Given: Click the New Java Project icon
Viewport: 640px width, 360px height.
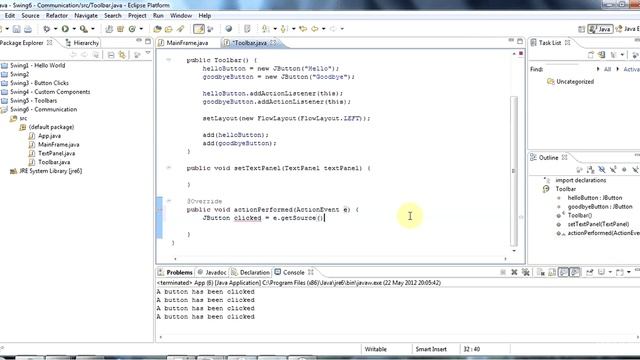Looking at the screenshot, I should pyautogui.click(x=109, y=29).
